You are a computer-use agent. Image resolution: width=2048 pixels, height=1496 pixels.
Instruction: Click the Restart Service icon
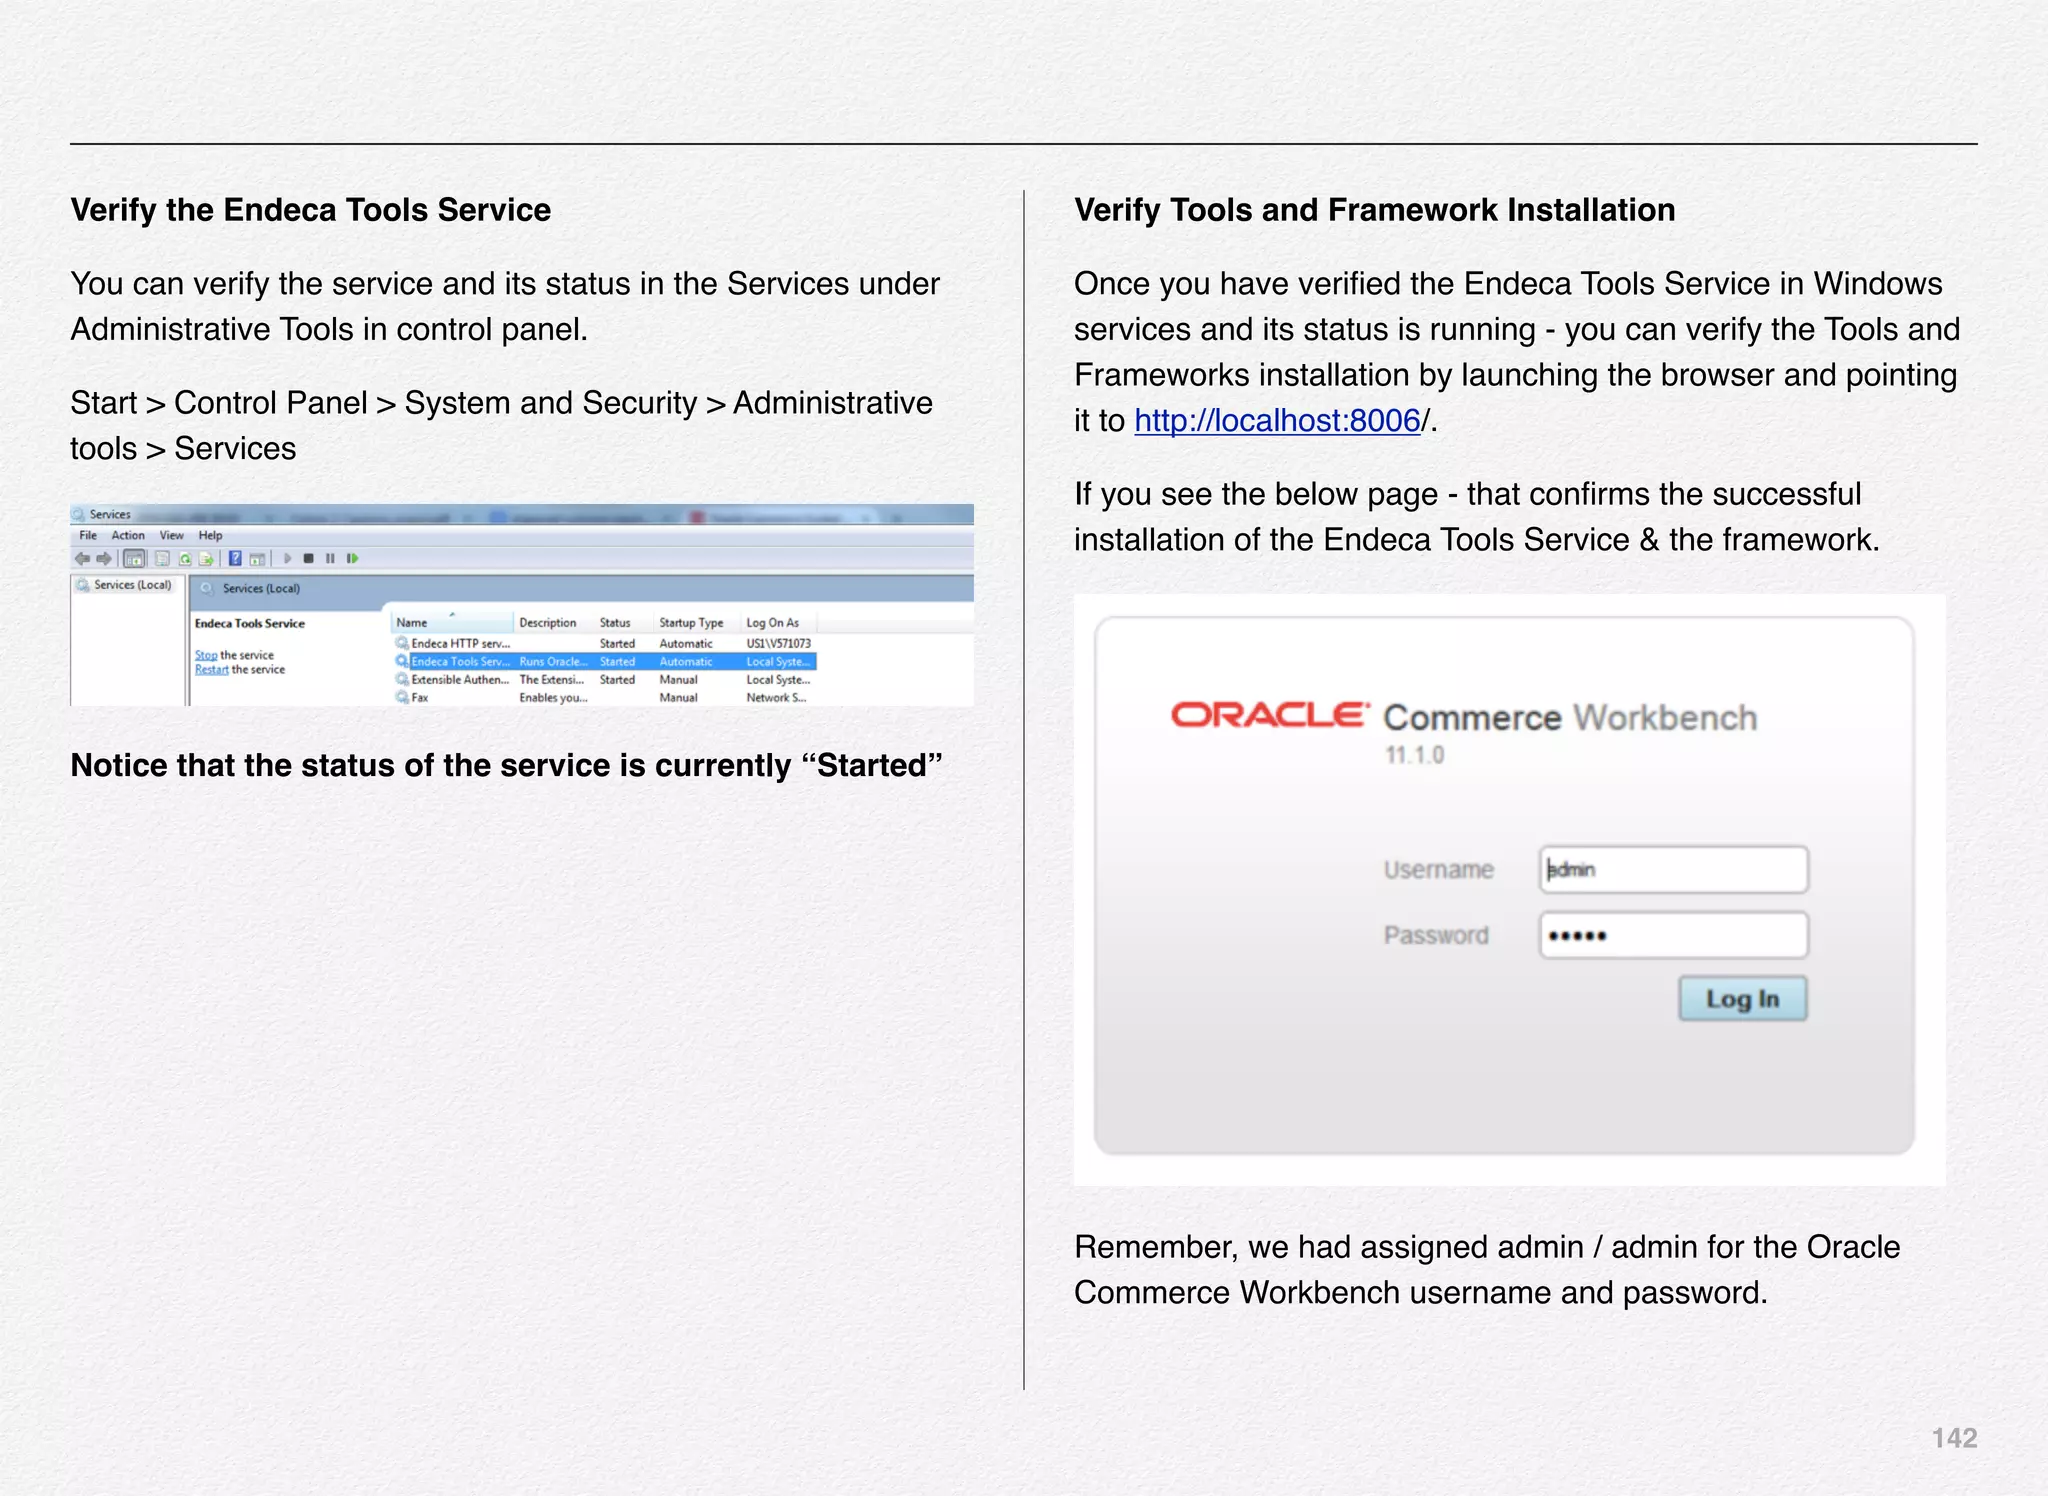coord(352,559)
